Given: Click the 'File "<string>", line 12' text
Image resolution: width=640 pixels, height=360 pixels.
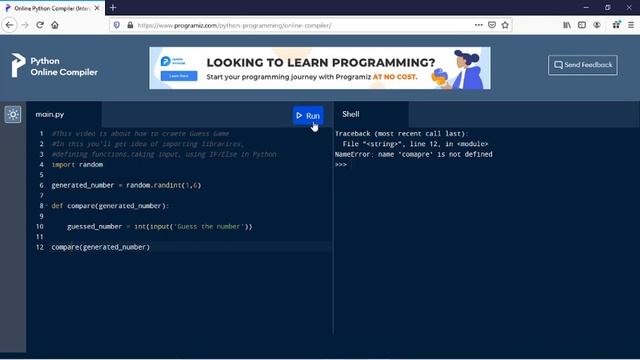Looking at the screenshot, I should point(415,144).
